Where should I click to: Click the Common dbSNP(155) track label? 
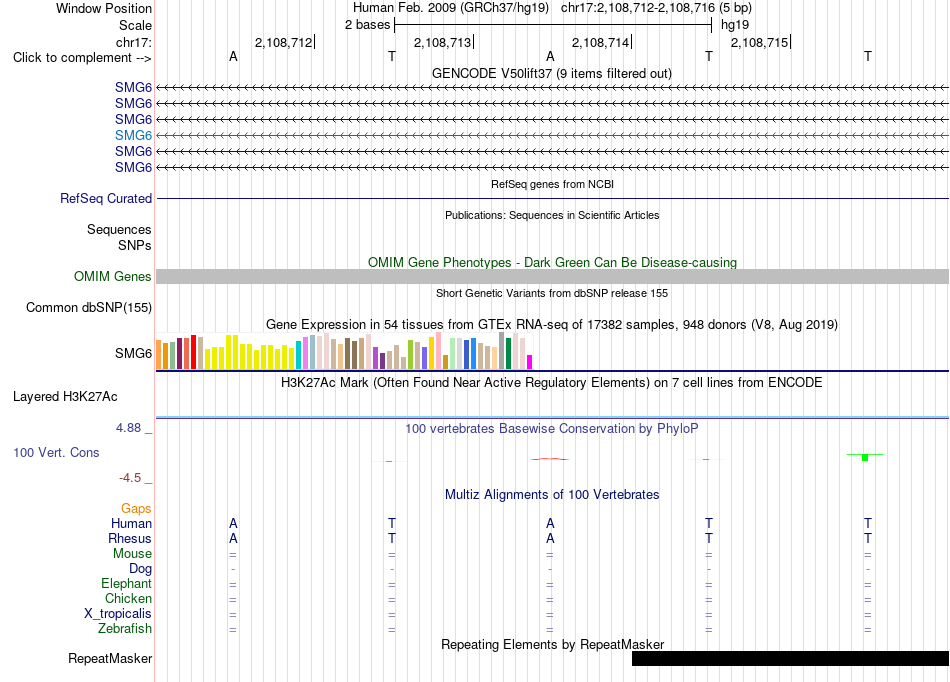[89, 308]
